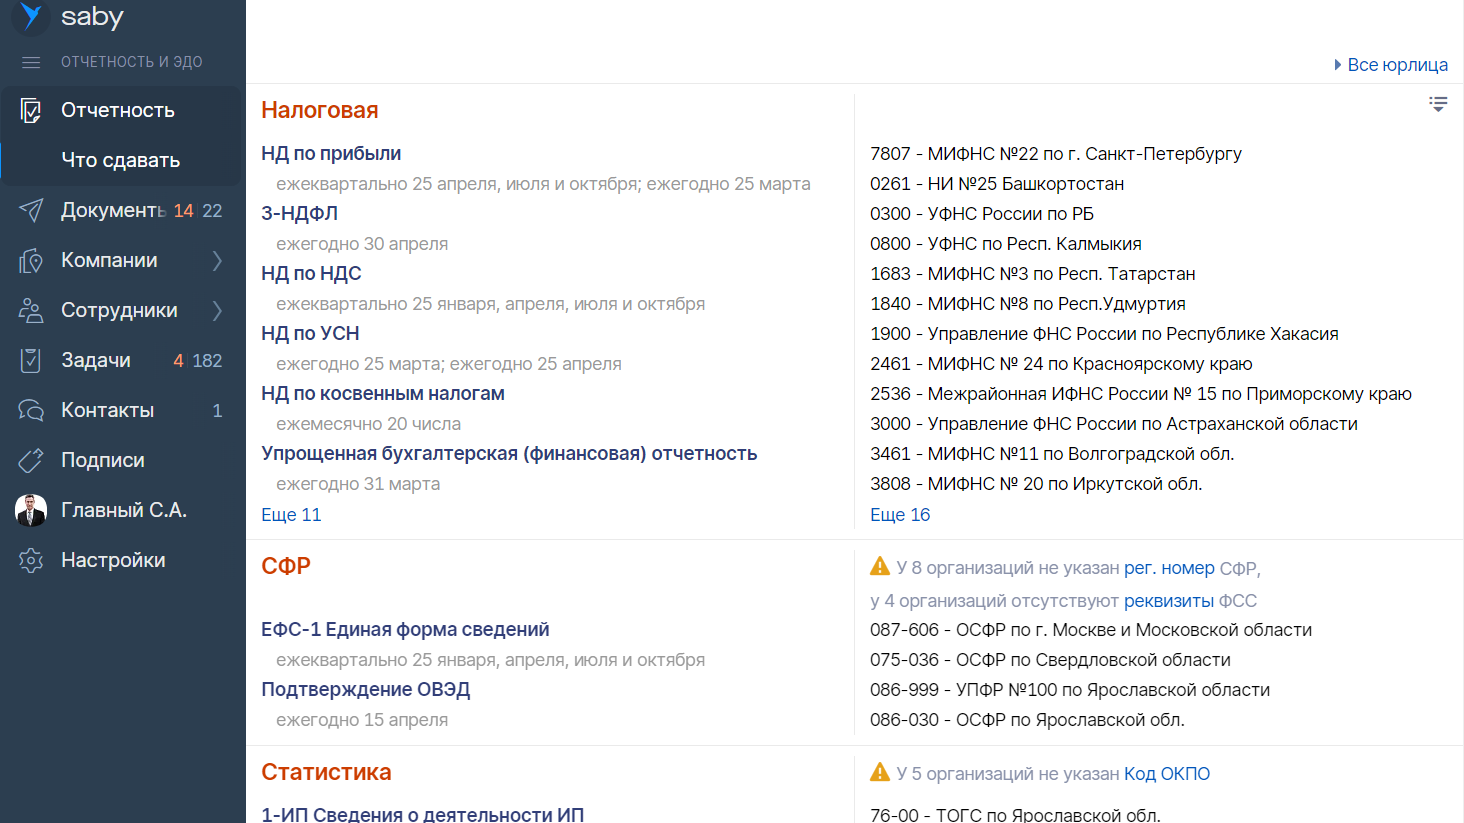The image size is (1464, 823).
Task: Click the Настройки gear icon
Action: tap(31, 560)
